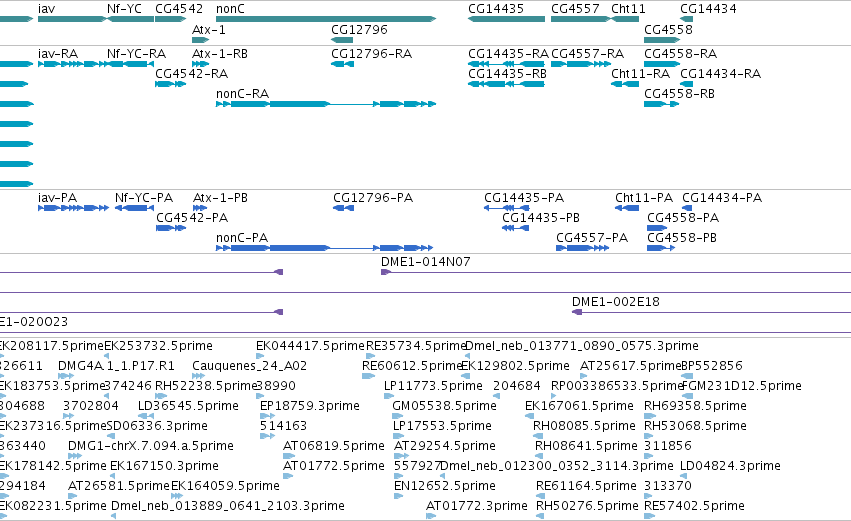
Task: Click the DME1-014N07 clone label
Action: (426, 262)
